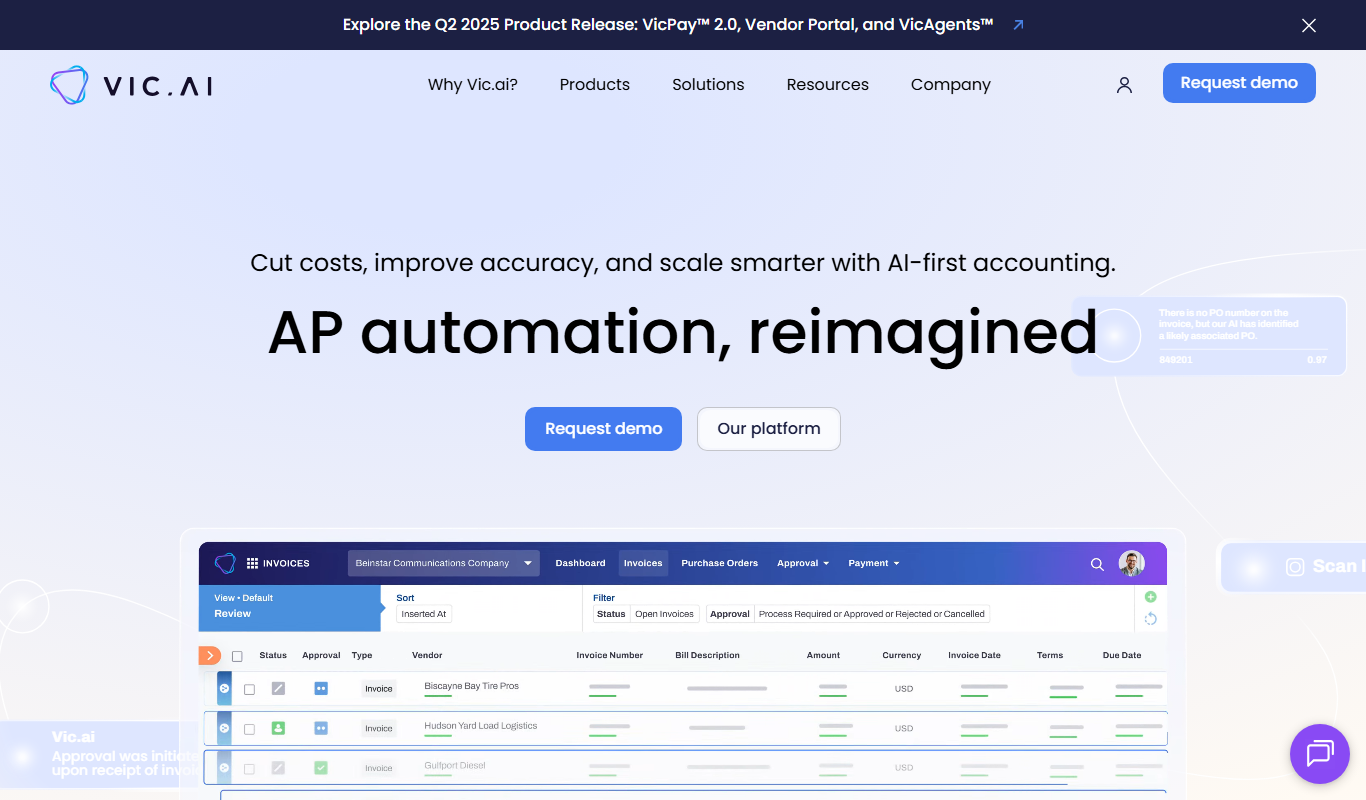
Task: Expand the Biscayne Bay Tire Pros row handle
Action: click(x=224, y=689)
